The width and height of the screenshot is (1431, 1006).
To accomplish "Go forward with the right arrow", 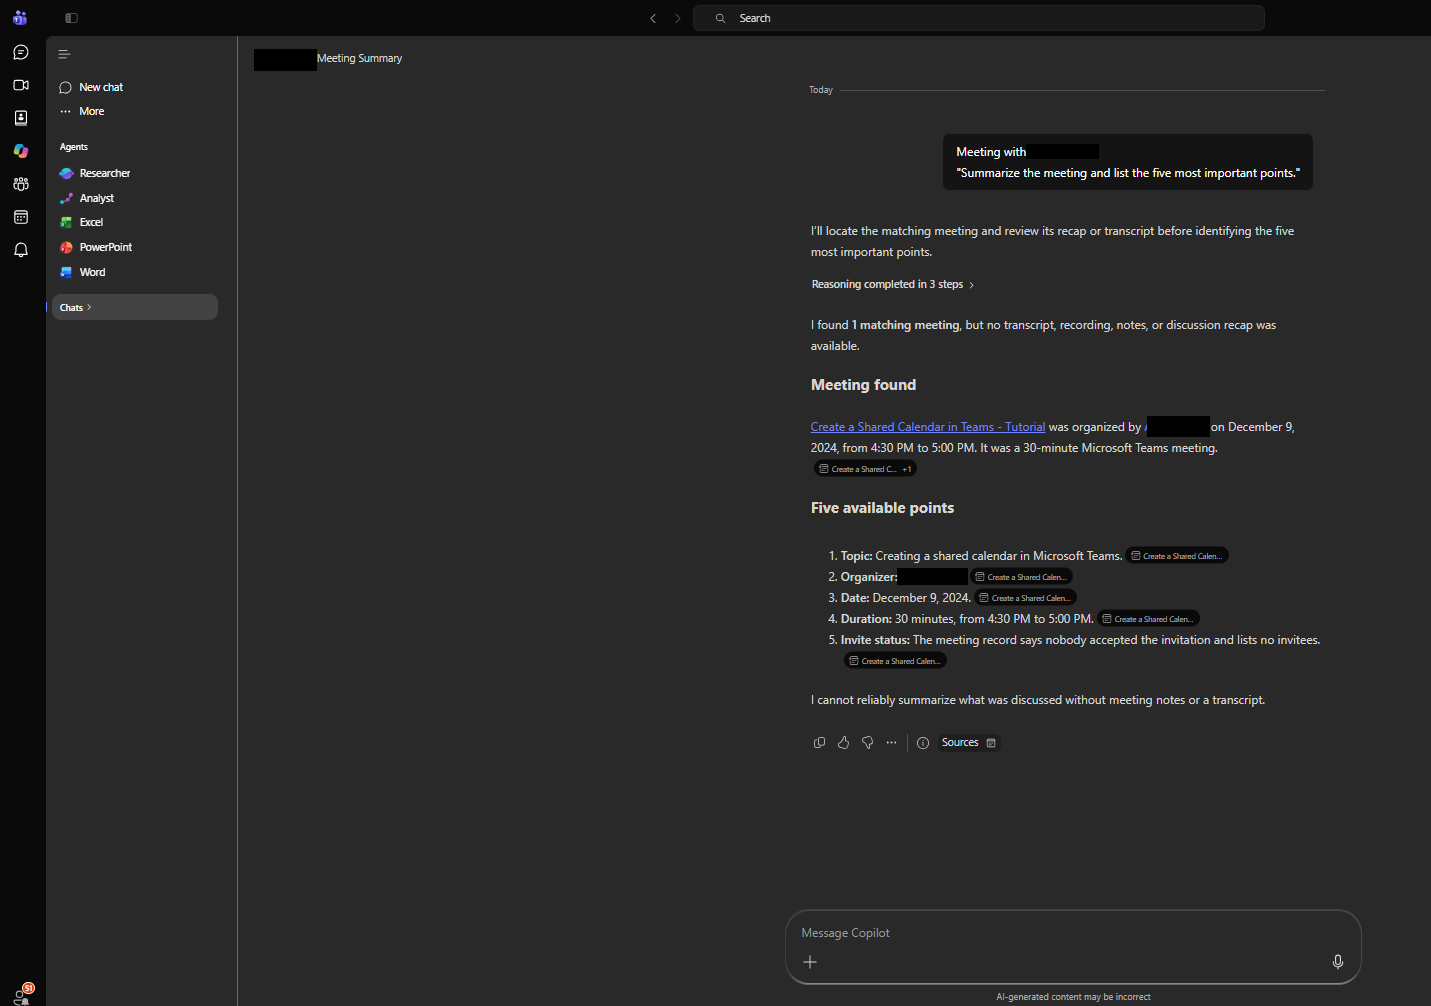I will 678,18.
